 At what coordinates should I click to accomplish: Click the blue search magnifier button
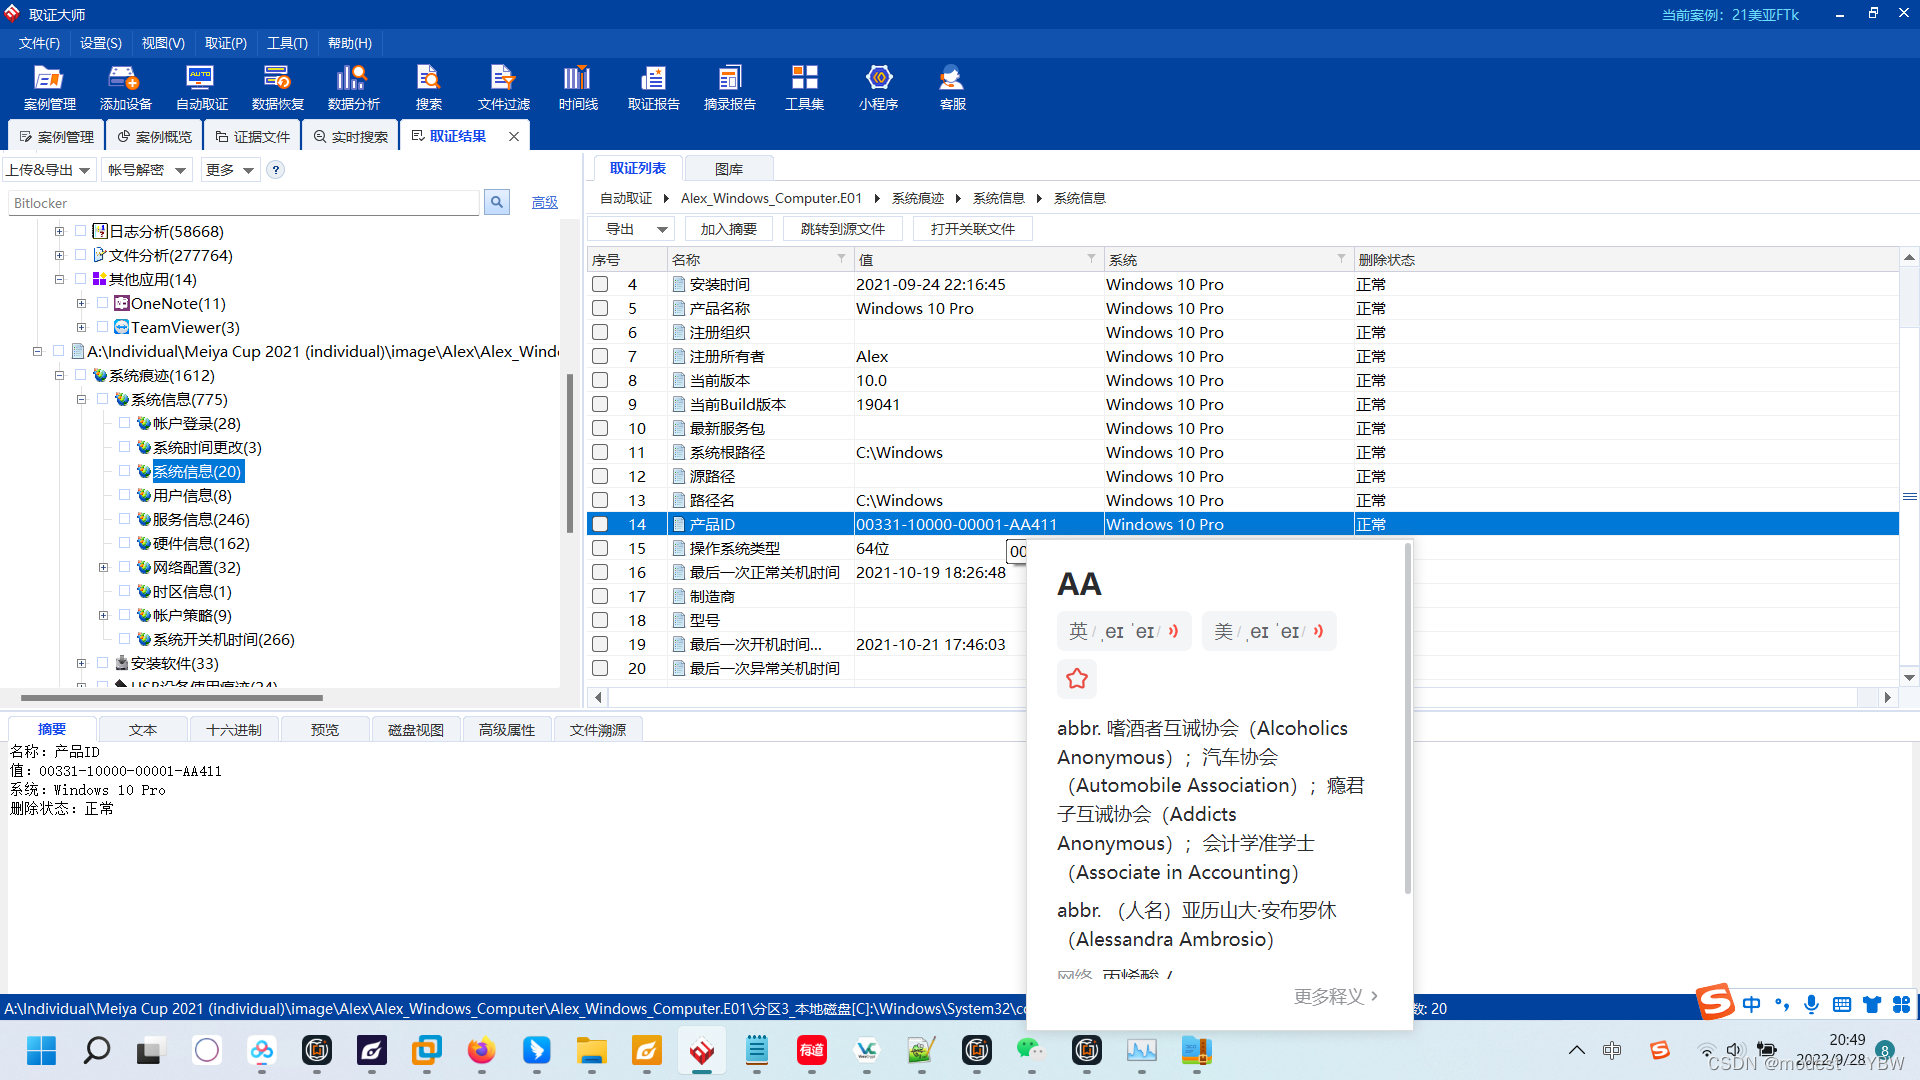coord(496,203)
